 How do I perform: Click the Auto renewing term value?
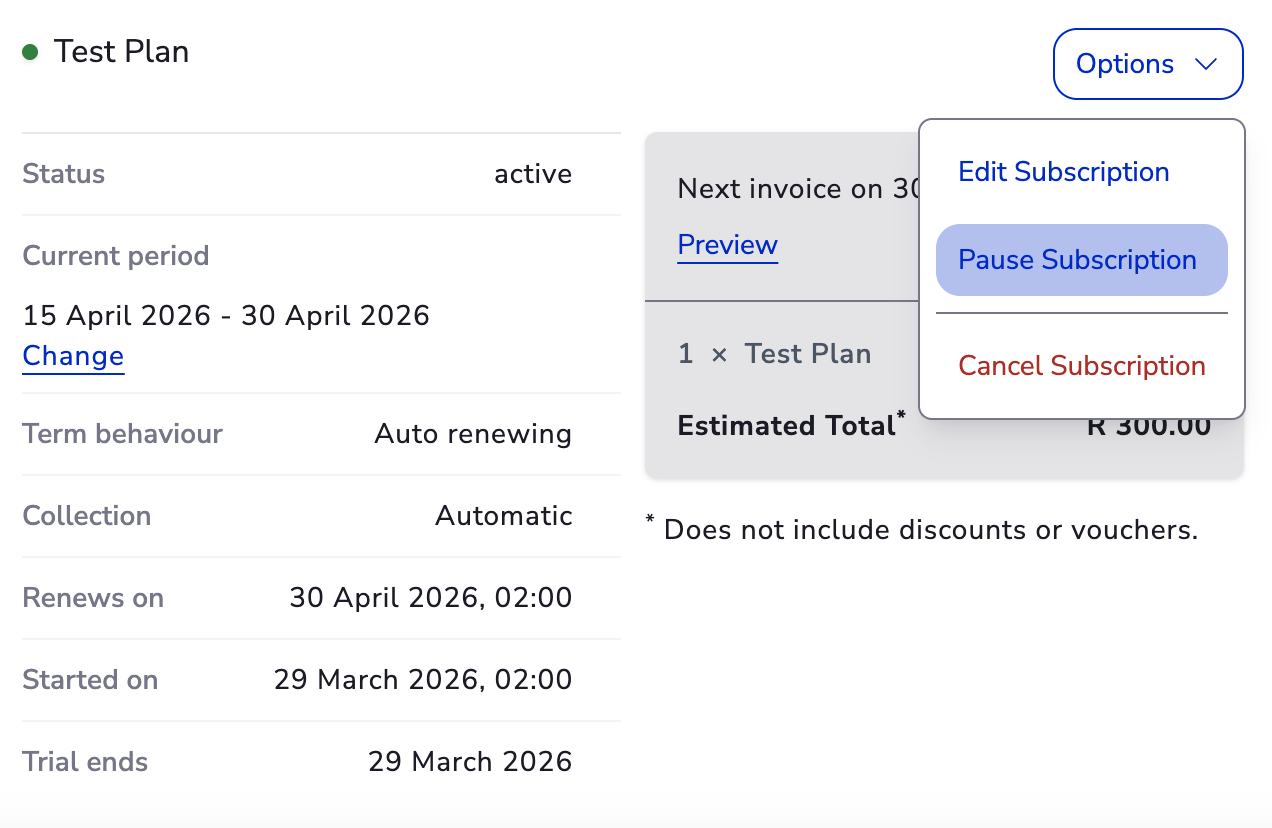[x=473, y=434]
